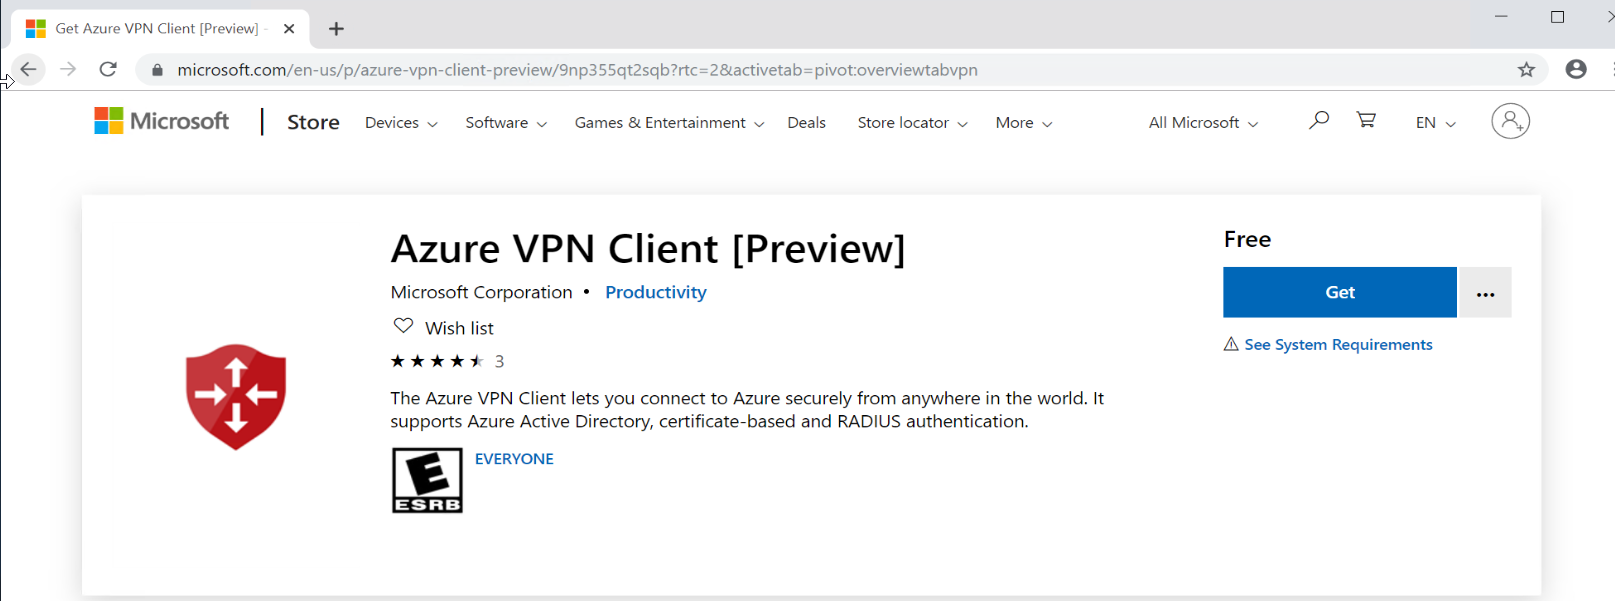Open See System Requirements link

1338,344
